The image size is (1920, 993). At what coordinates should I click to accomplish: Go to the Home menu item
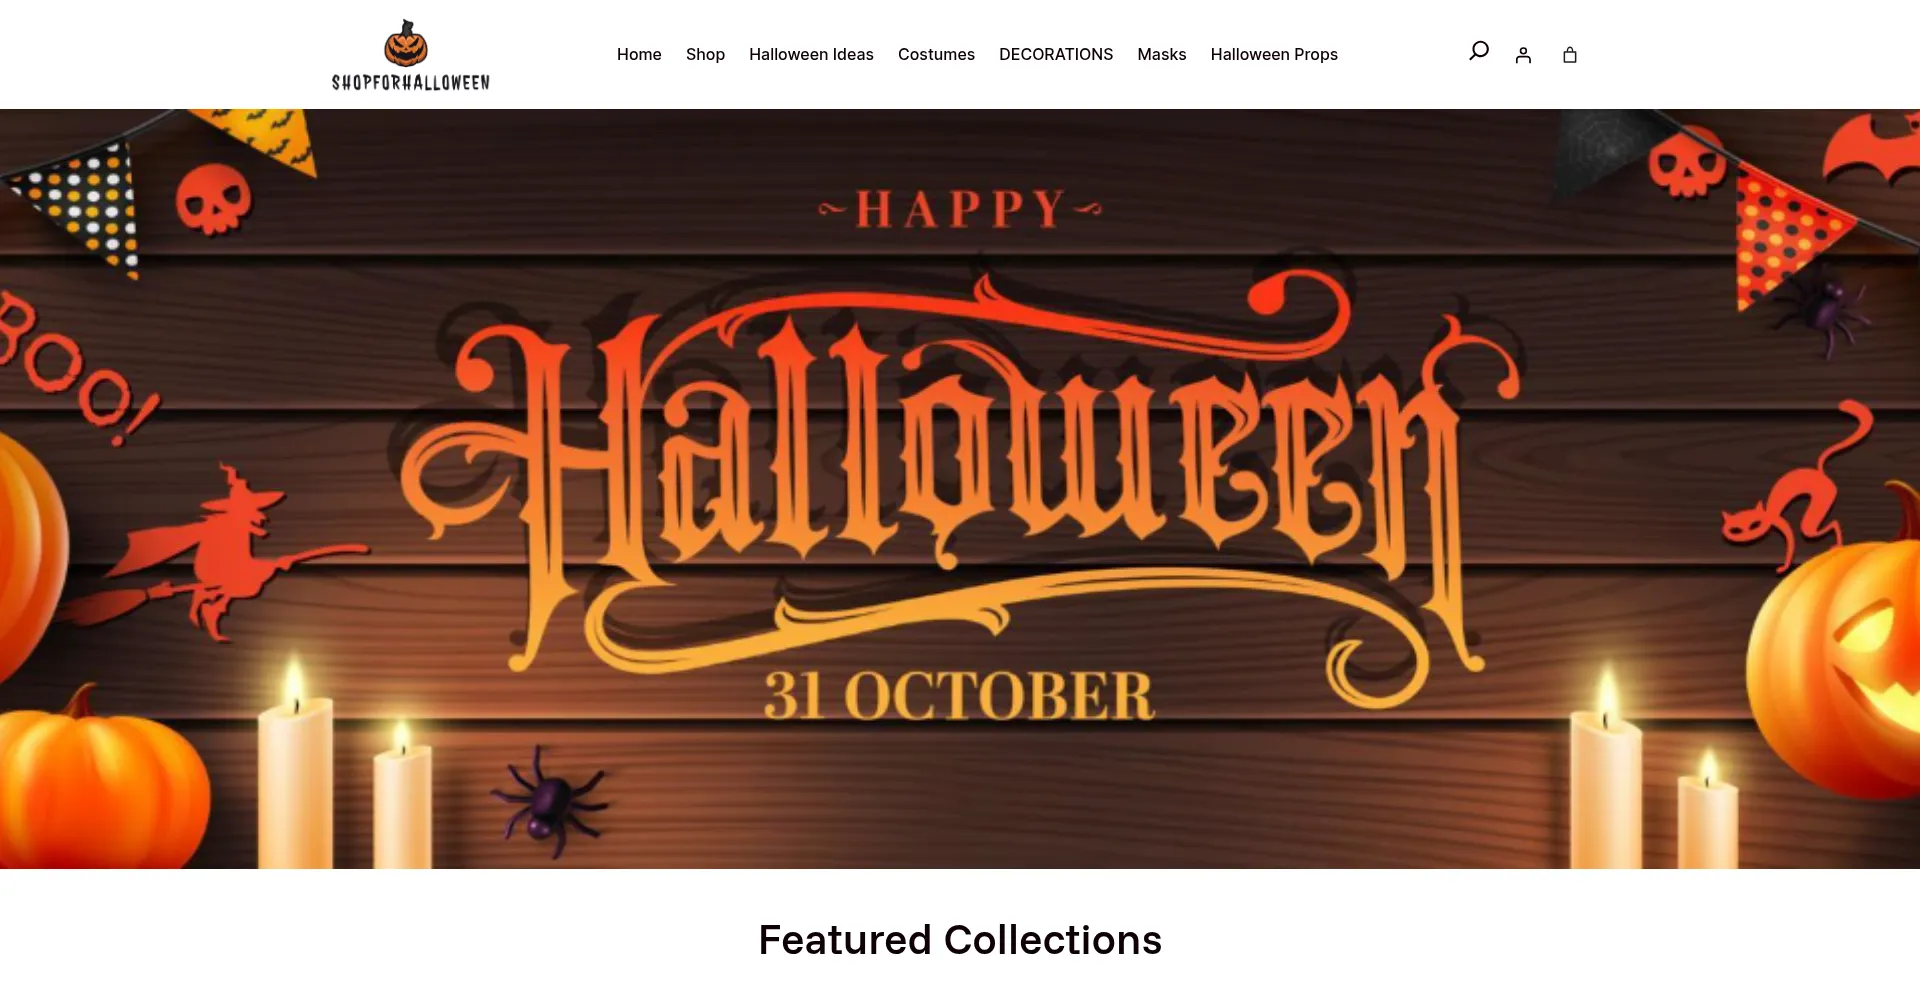coord(639,54)
